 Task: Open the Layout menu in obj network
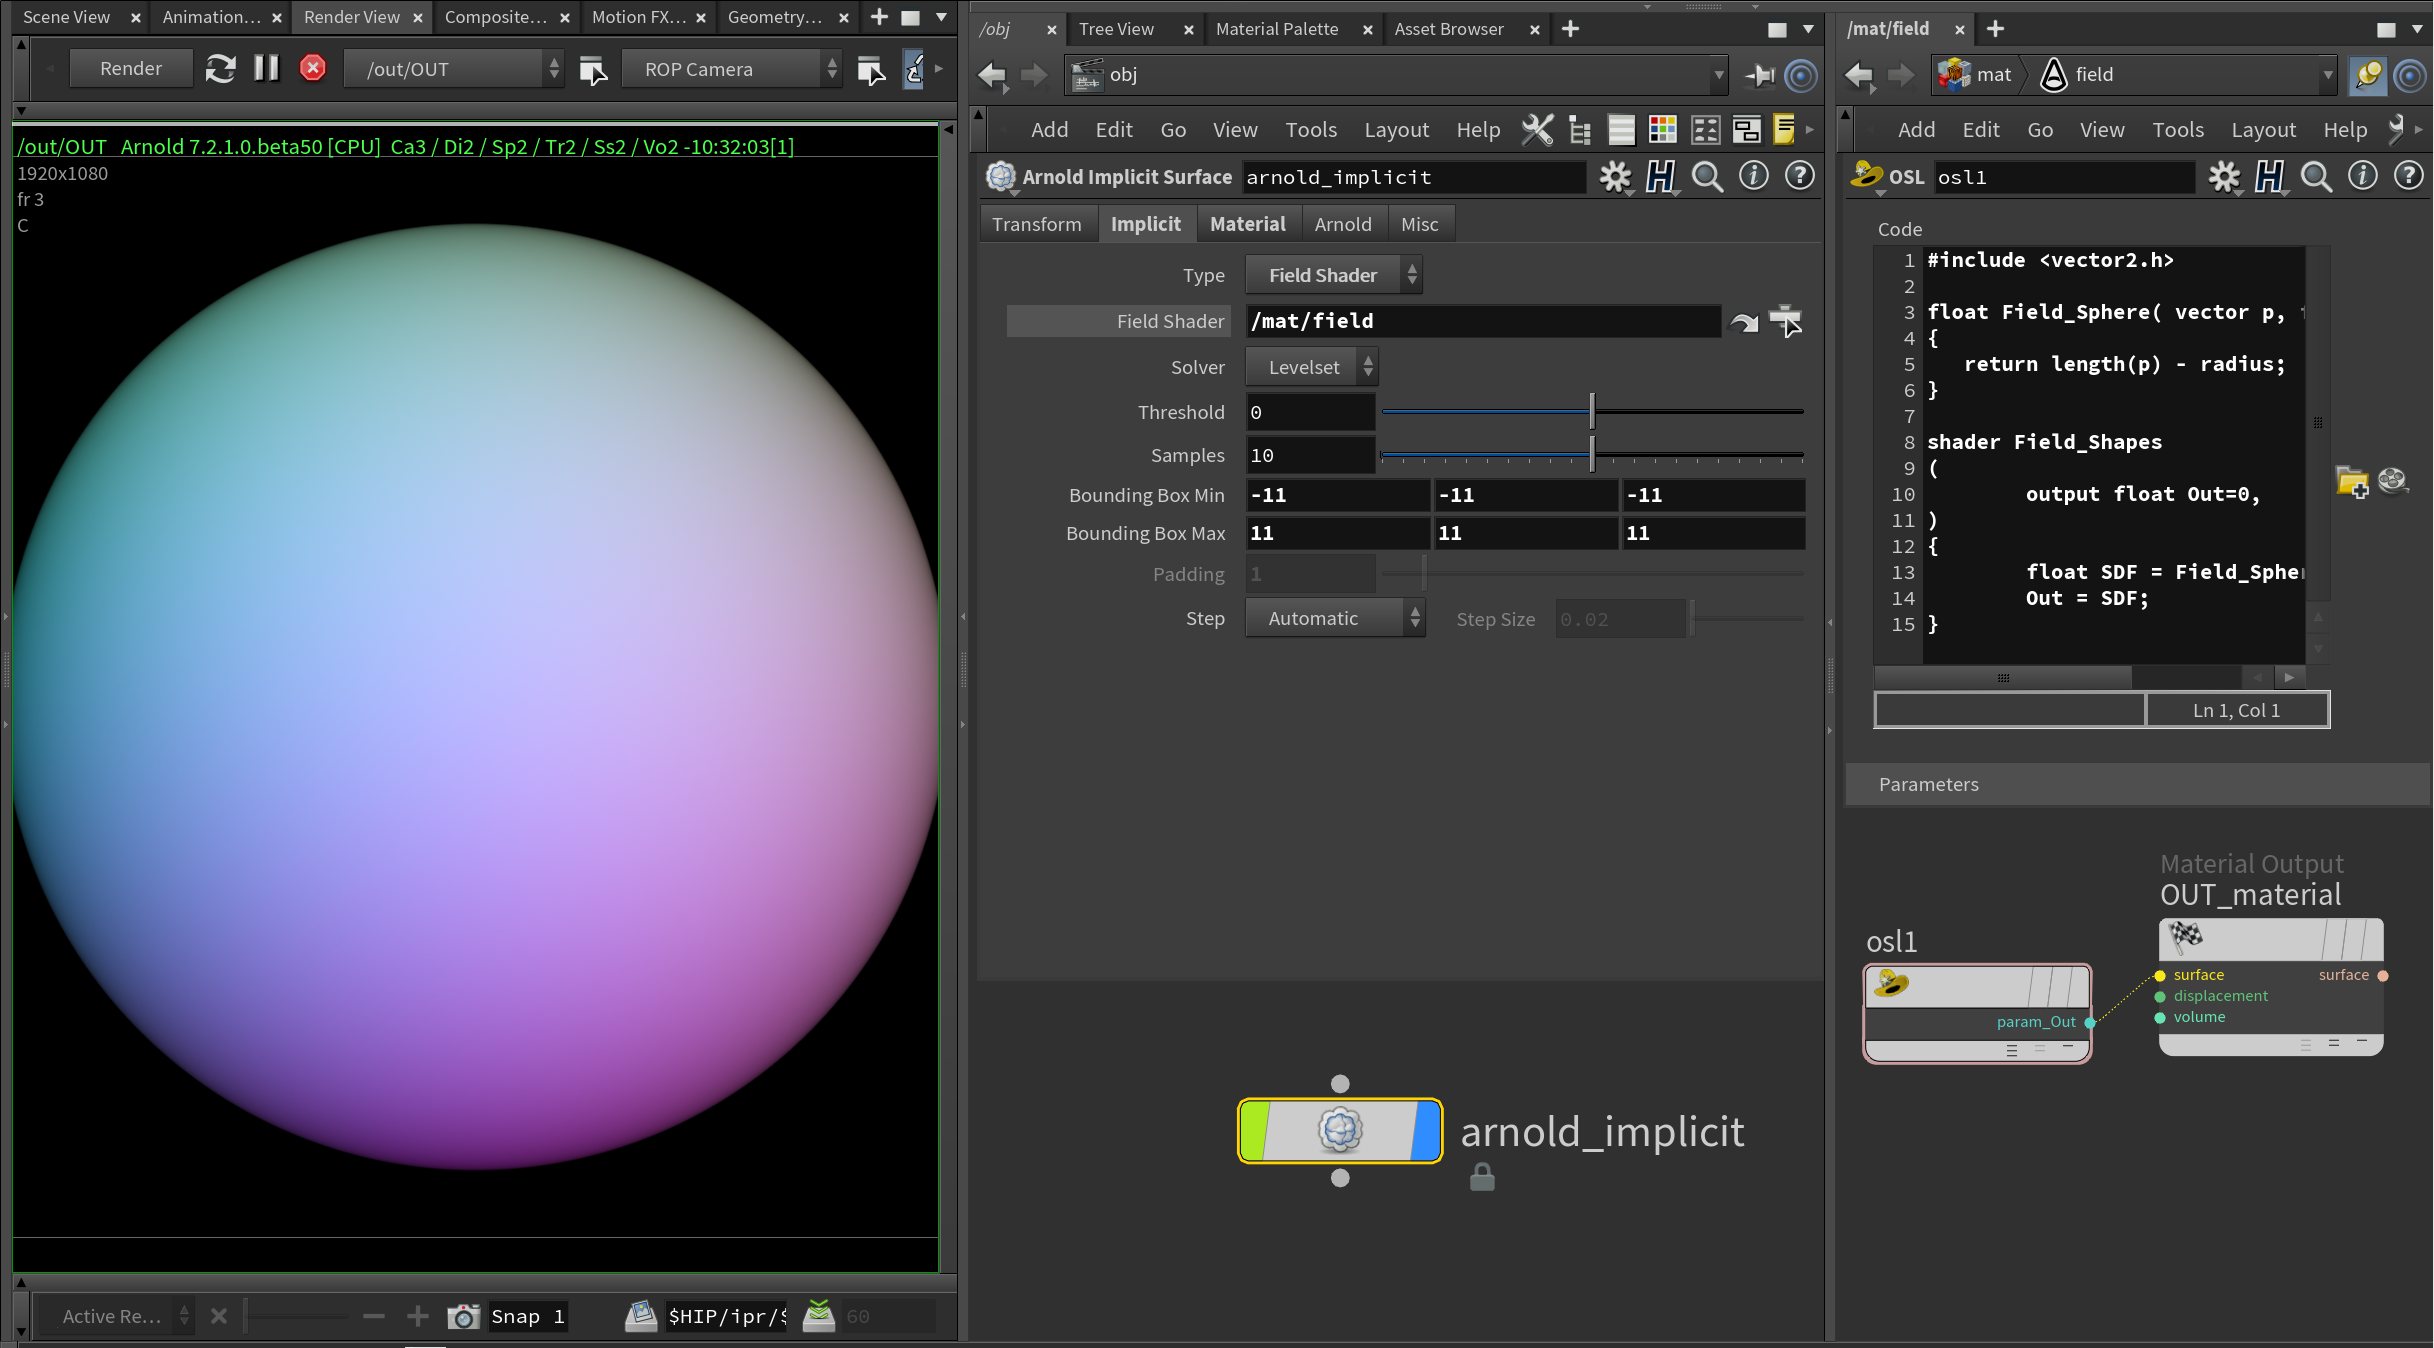click(1396, 130)
